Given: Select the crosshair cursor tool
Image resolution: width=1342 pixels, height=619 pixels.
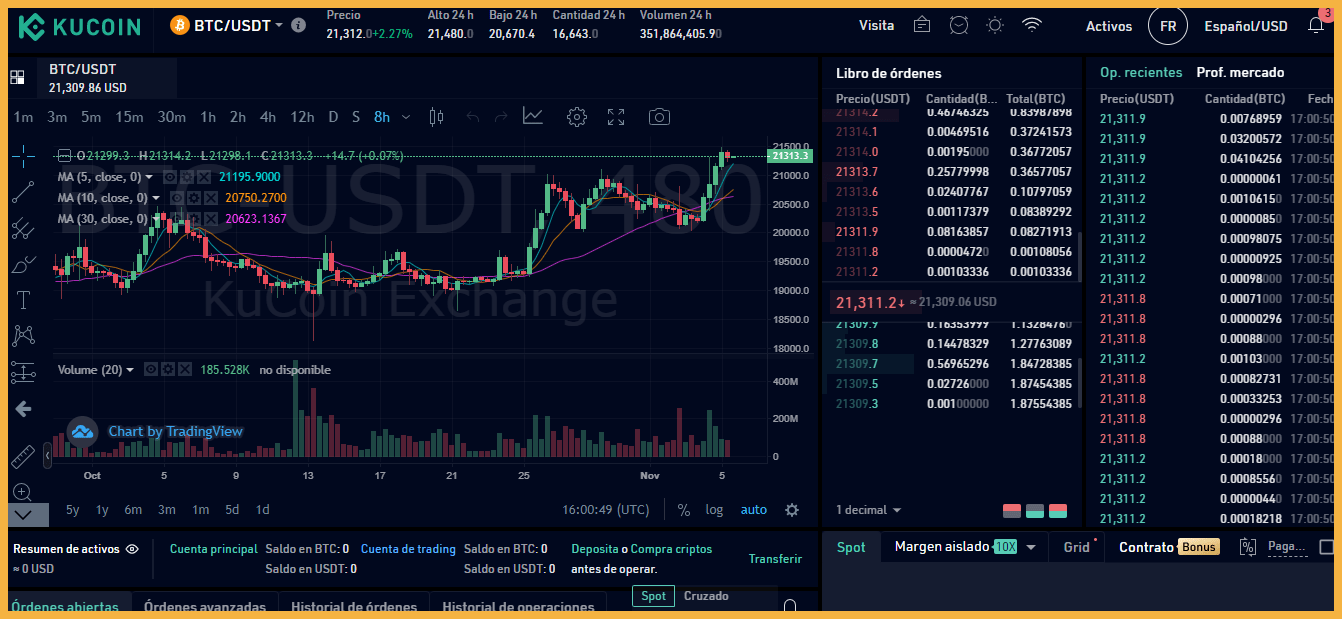Looking at the screenshot, I should (x=23, y=155).
